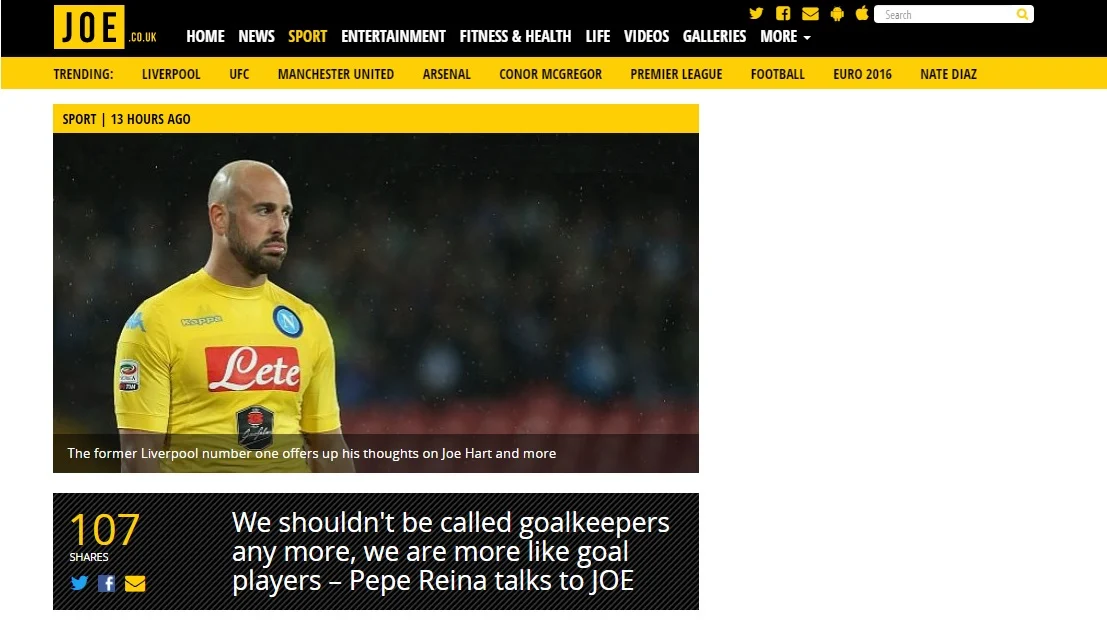Viewport: 1107px width, 620px height.
Task: Open JOE's Twitter page from header
Action: (756, 13)
